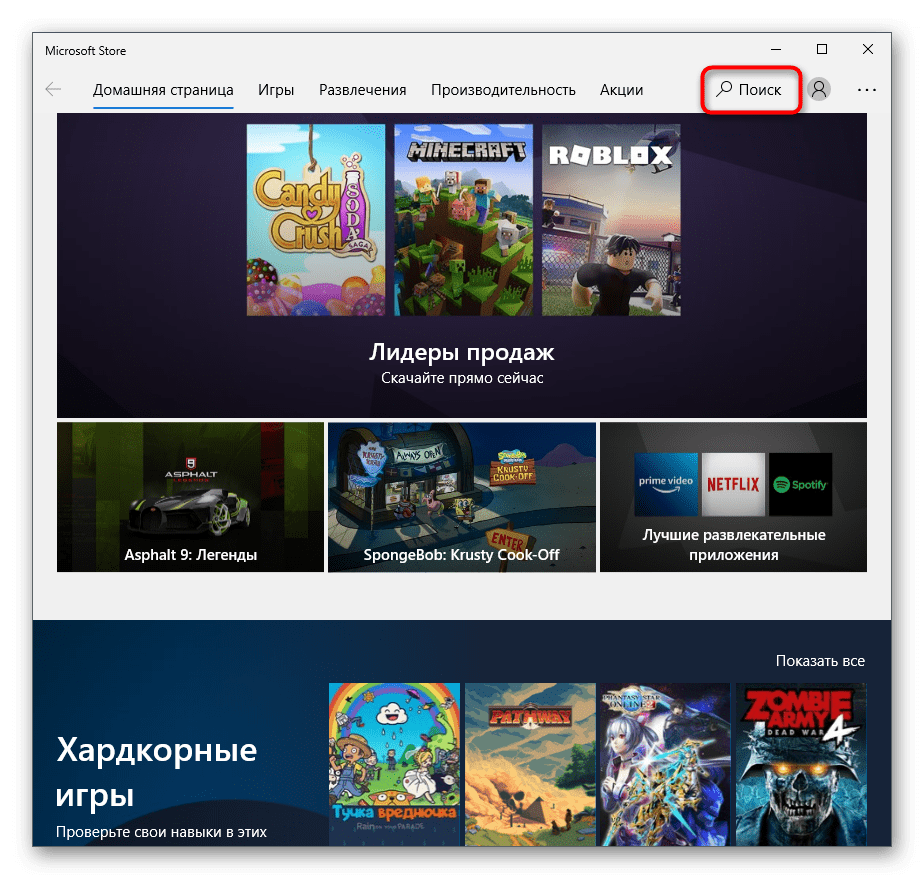Image resolution: width=924 pixels, height=879 pixels.
Task: Open the Развлечения tab
Action: [x=362, y=90]
